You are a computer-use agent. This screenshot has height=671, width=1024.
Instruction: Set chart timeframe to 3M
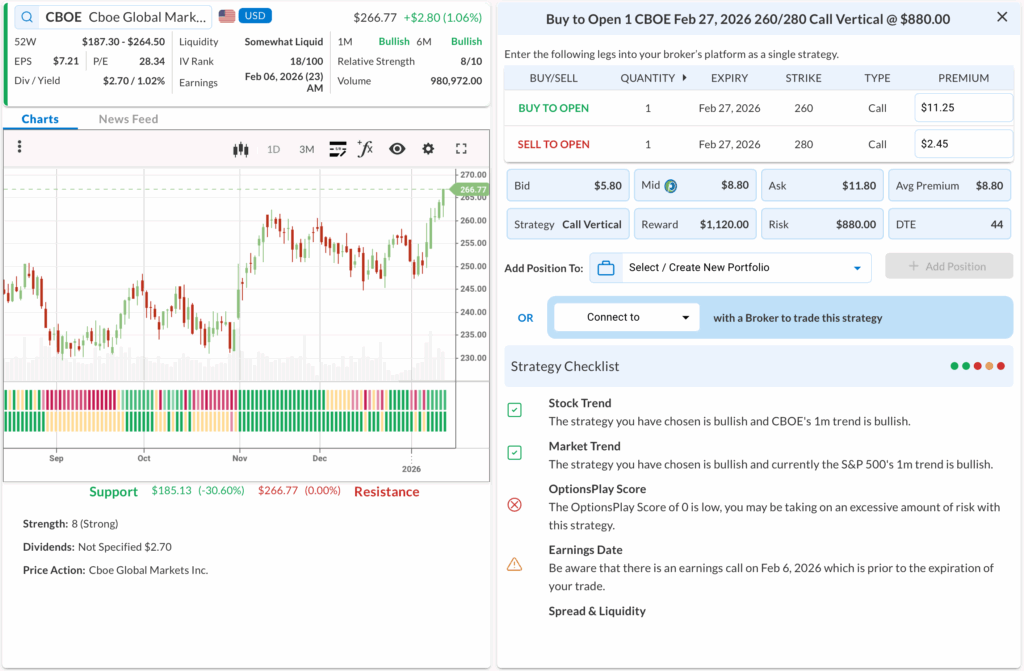coord(306,149)
